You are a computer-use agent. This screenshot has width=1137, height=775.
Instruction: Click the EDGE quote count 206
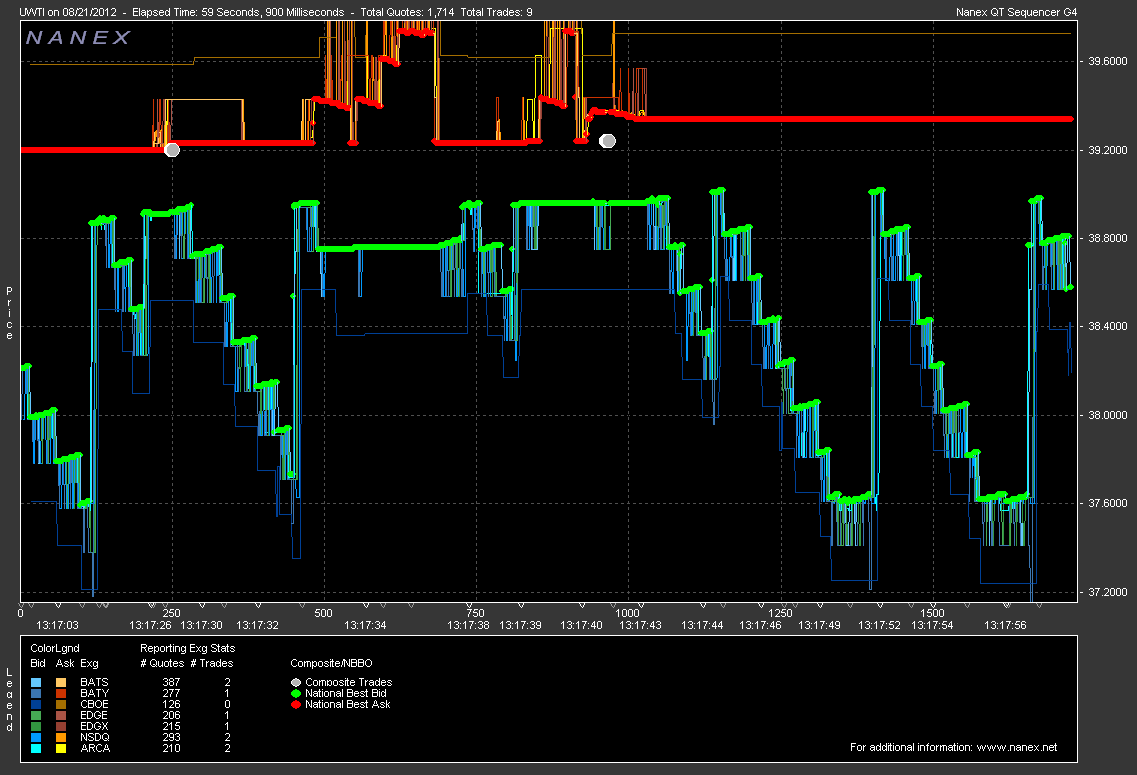[x=171, y=715]
